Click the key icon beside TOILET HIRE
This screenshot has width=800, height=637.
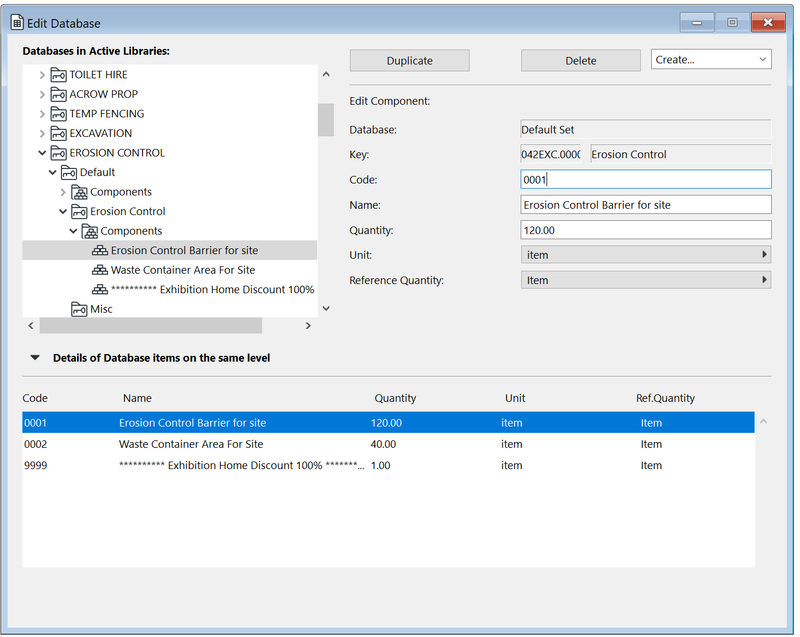tap(58, 75)
